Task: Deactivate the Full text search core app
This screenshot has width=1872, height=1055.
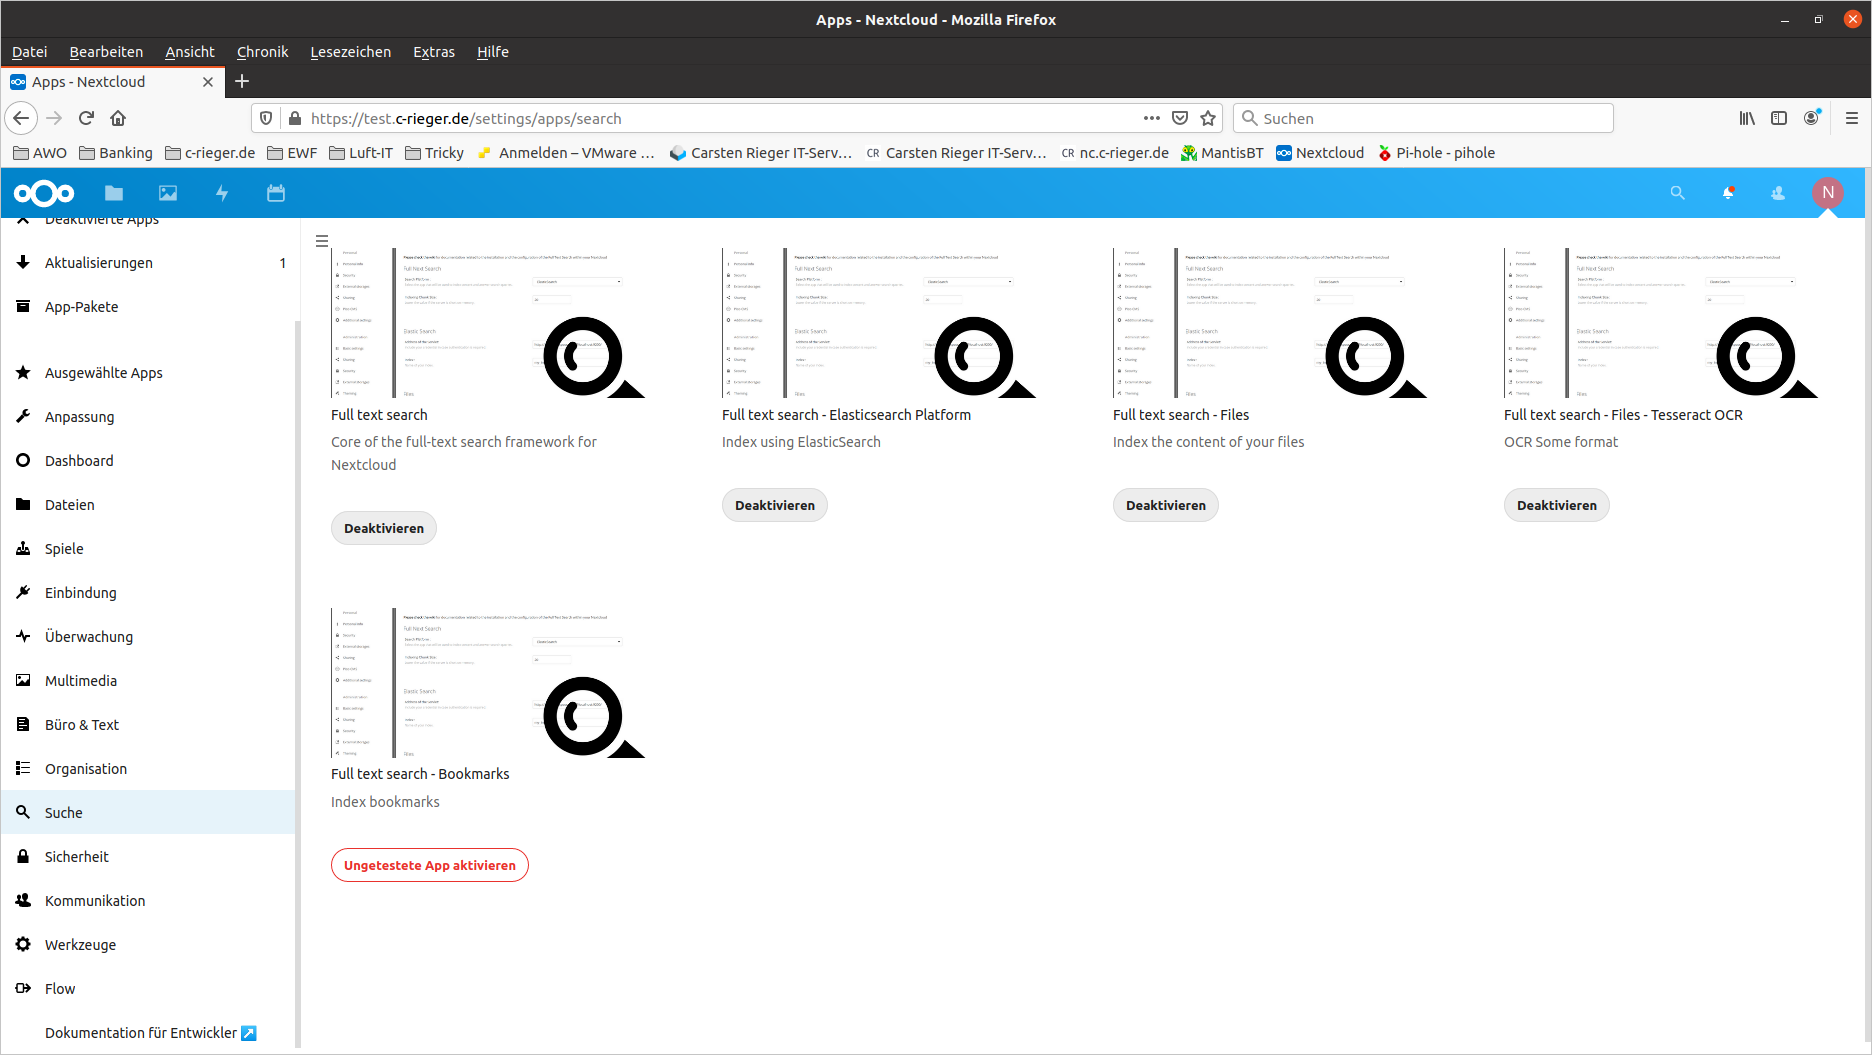Action: pyautogui.click(x=384, y=528)
